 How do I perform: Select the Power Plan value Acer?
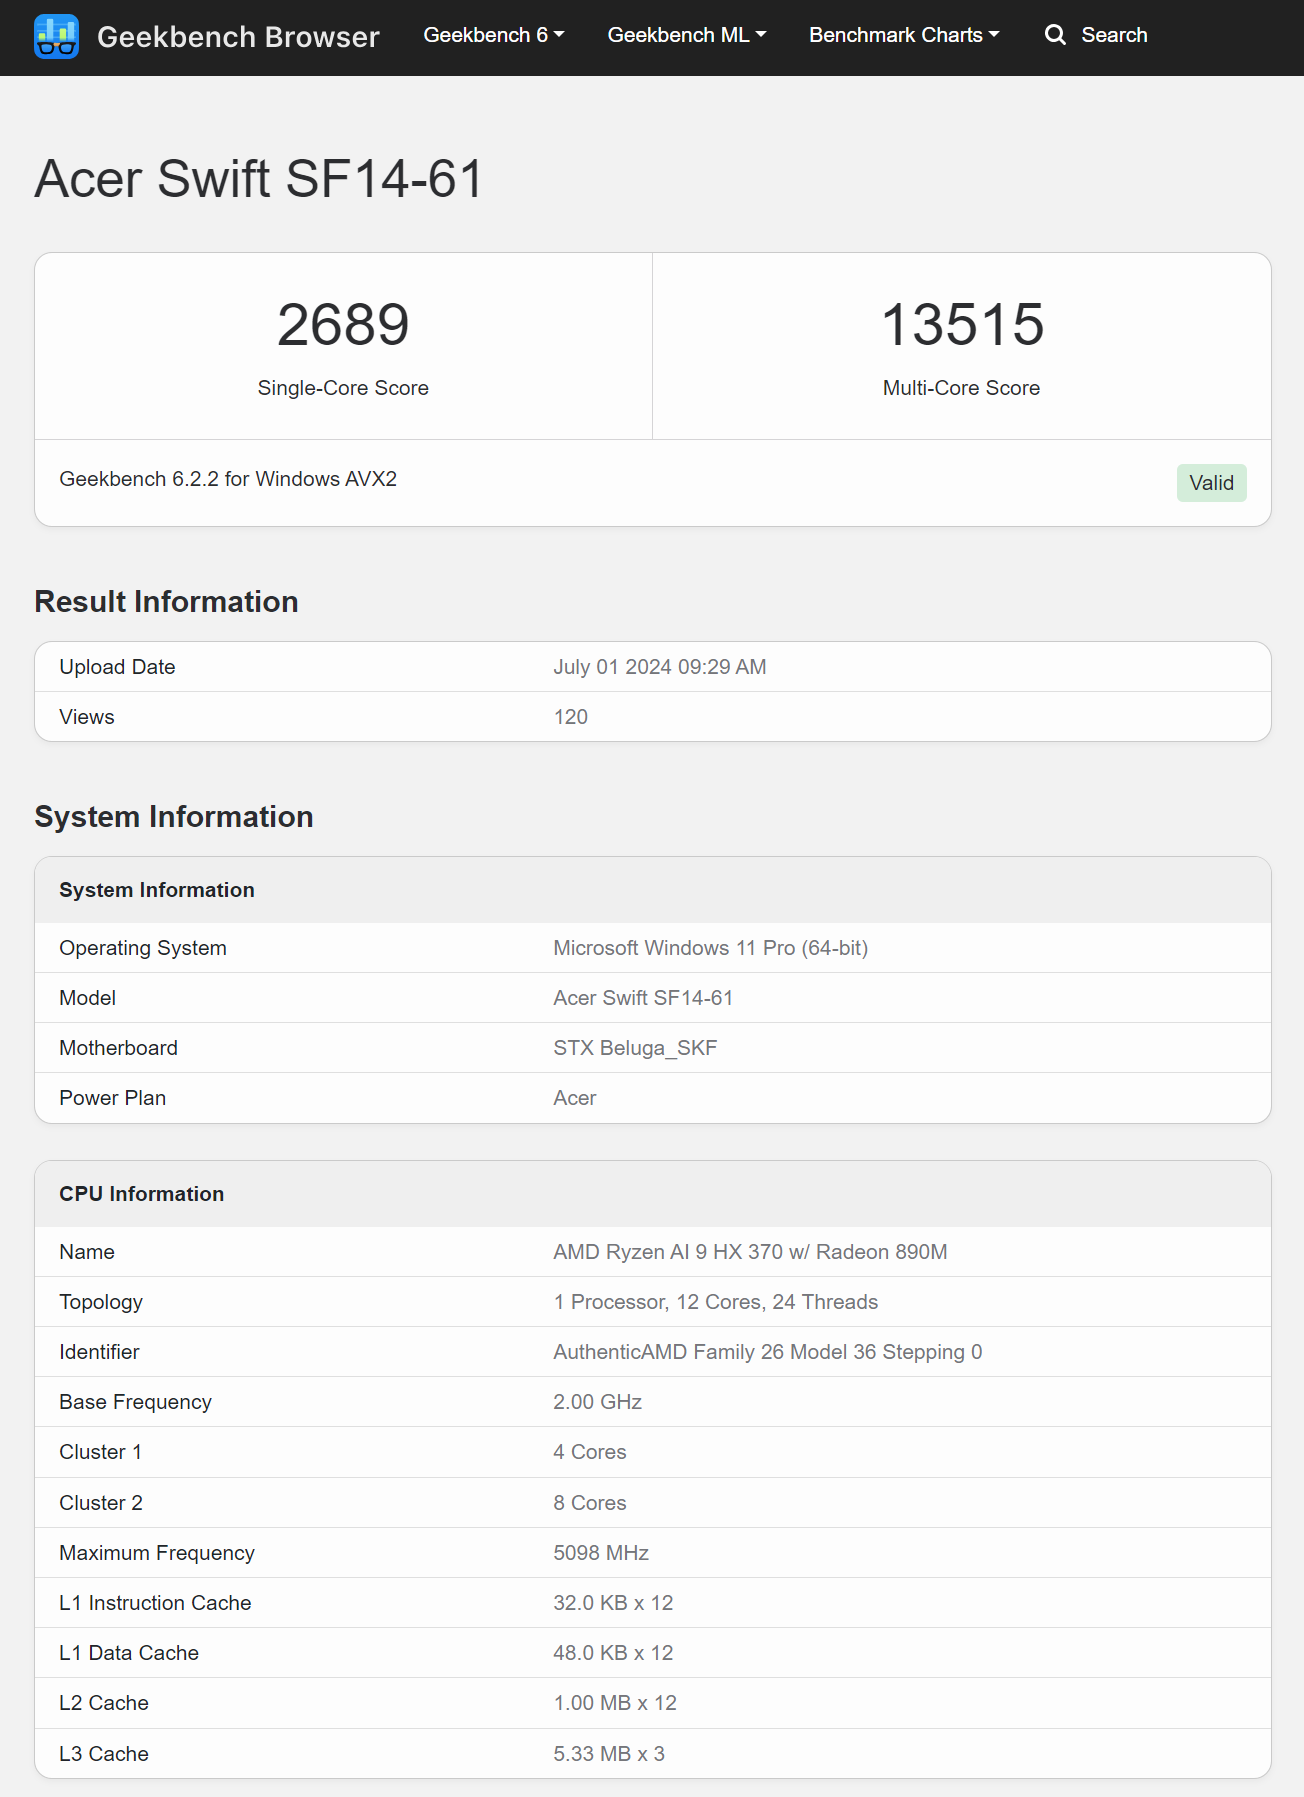click(x=575, y=1098)
